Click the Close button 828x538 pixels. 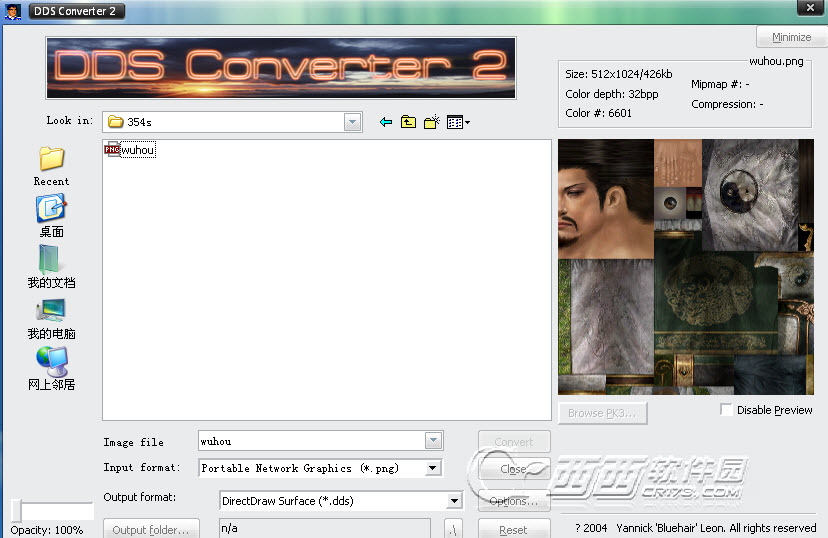point(514,469)
